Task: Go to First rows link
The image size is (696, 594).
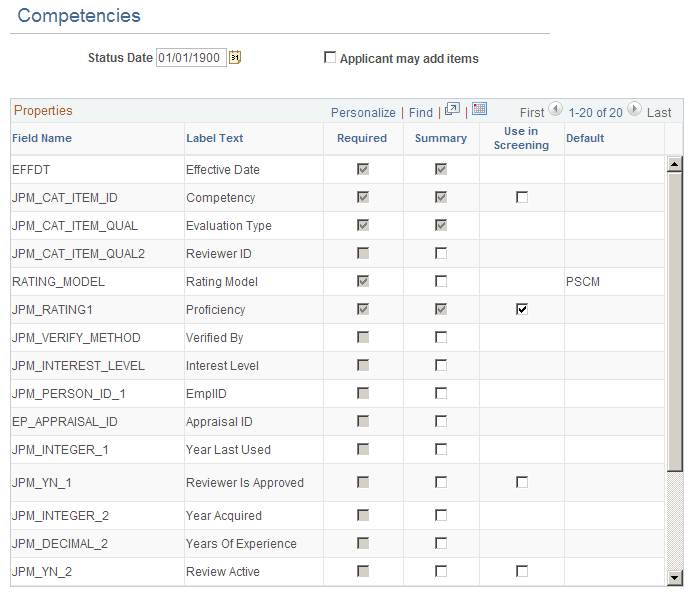Action: coord(532,113)
